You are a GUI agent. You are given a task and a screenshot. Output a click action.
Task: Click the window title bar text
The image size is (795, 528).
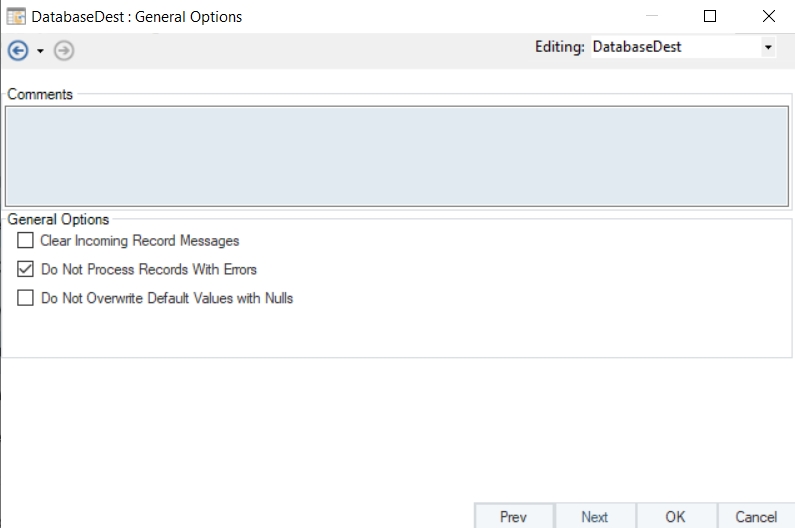pos(137,17)
